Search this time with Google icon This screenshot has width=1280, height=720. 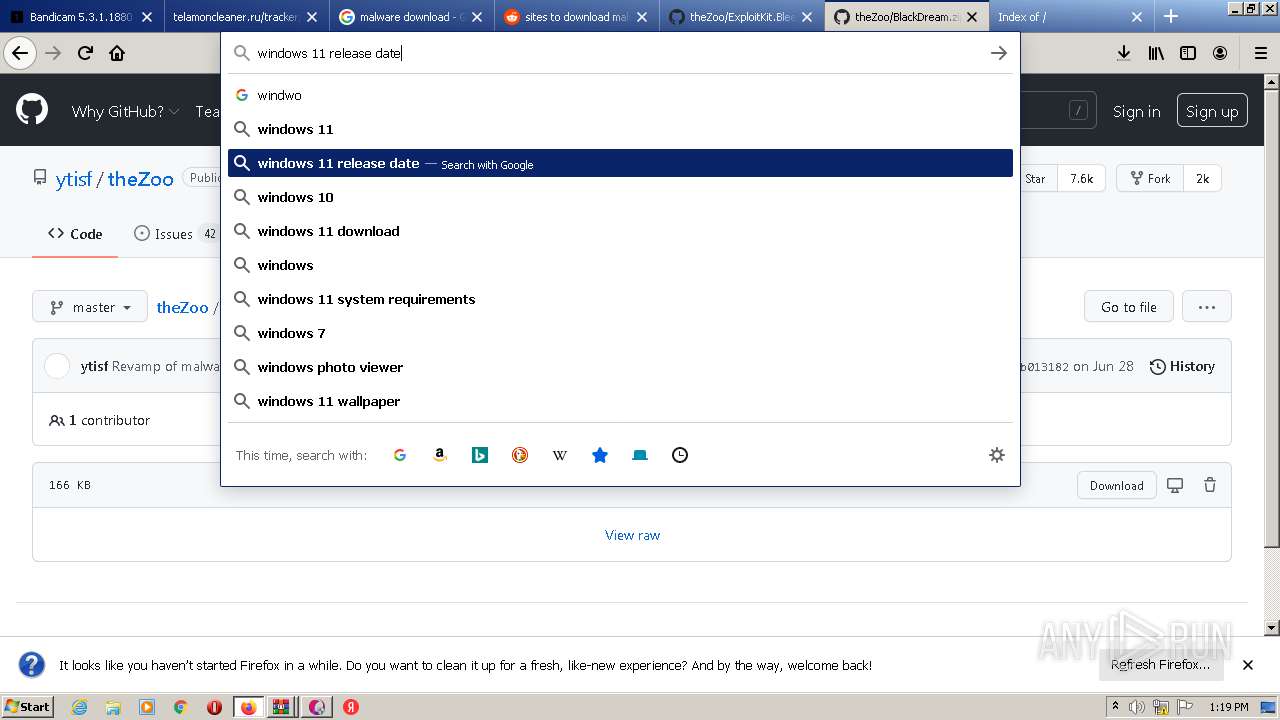(400, 455)
